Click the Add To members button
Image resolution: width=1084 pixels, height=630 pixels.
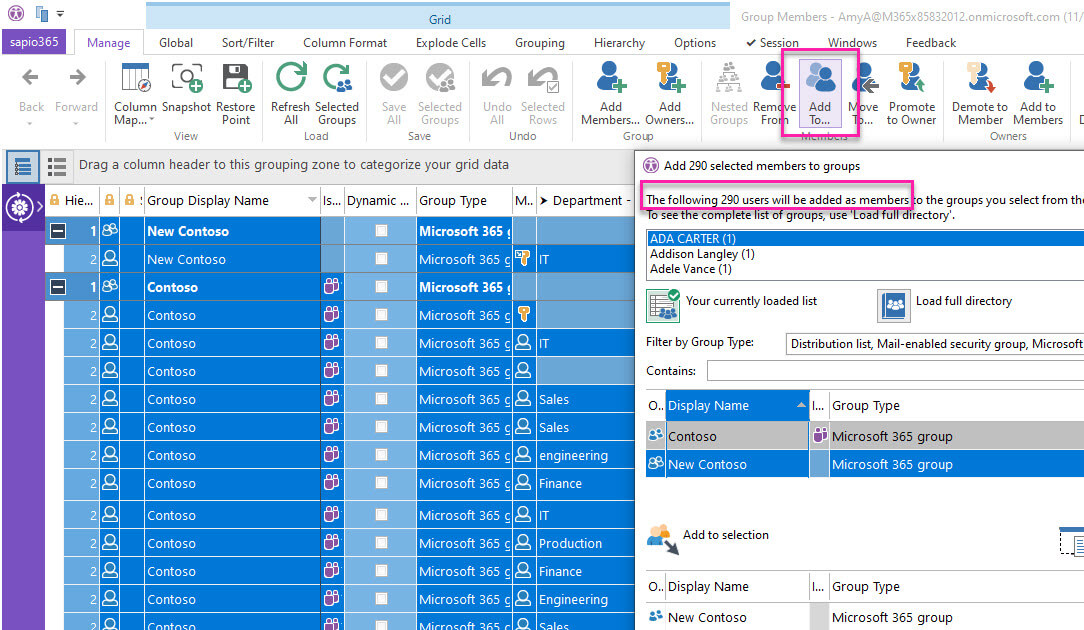pos(820,93)
